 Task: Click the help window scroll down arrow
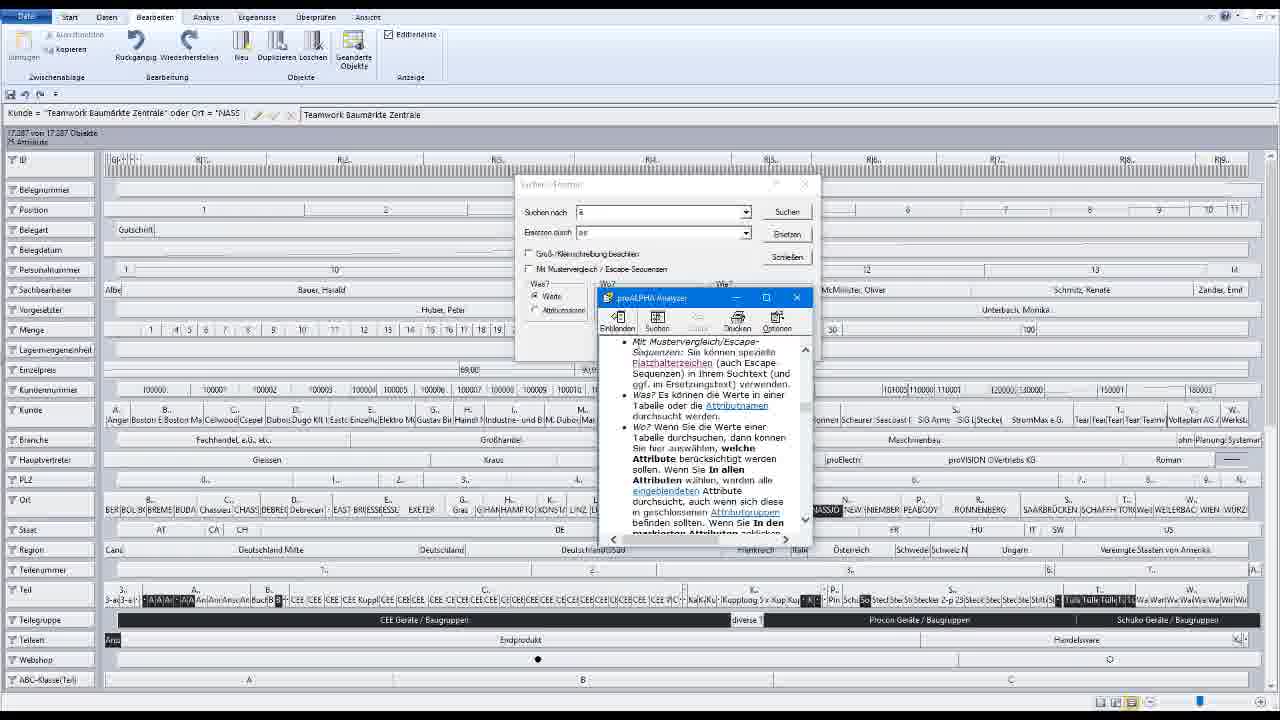pos(805,520)
